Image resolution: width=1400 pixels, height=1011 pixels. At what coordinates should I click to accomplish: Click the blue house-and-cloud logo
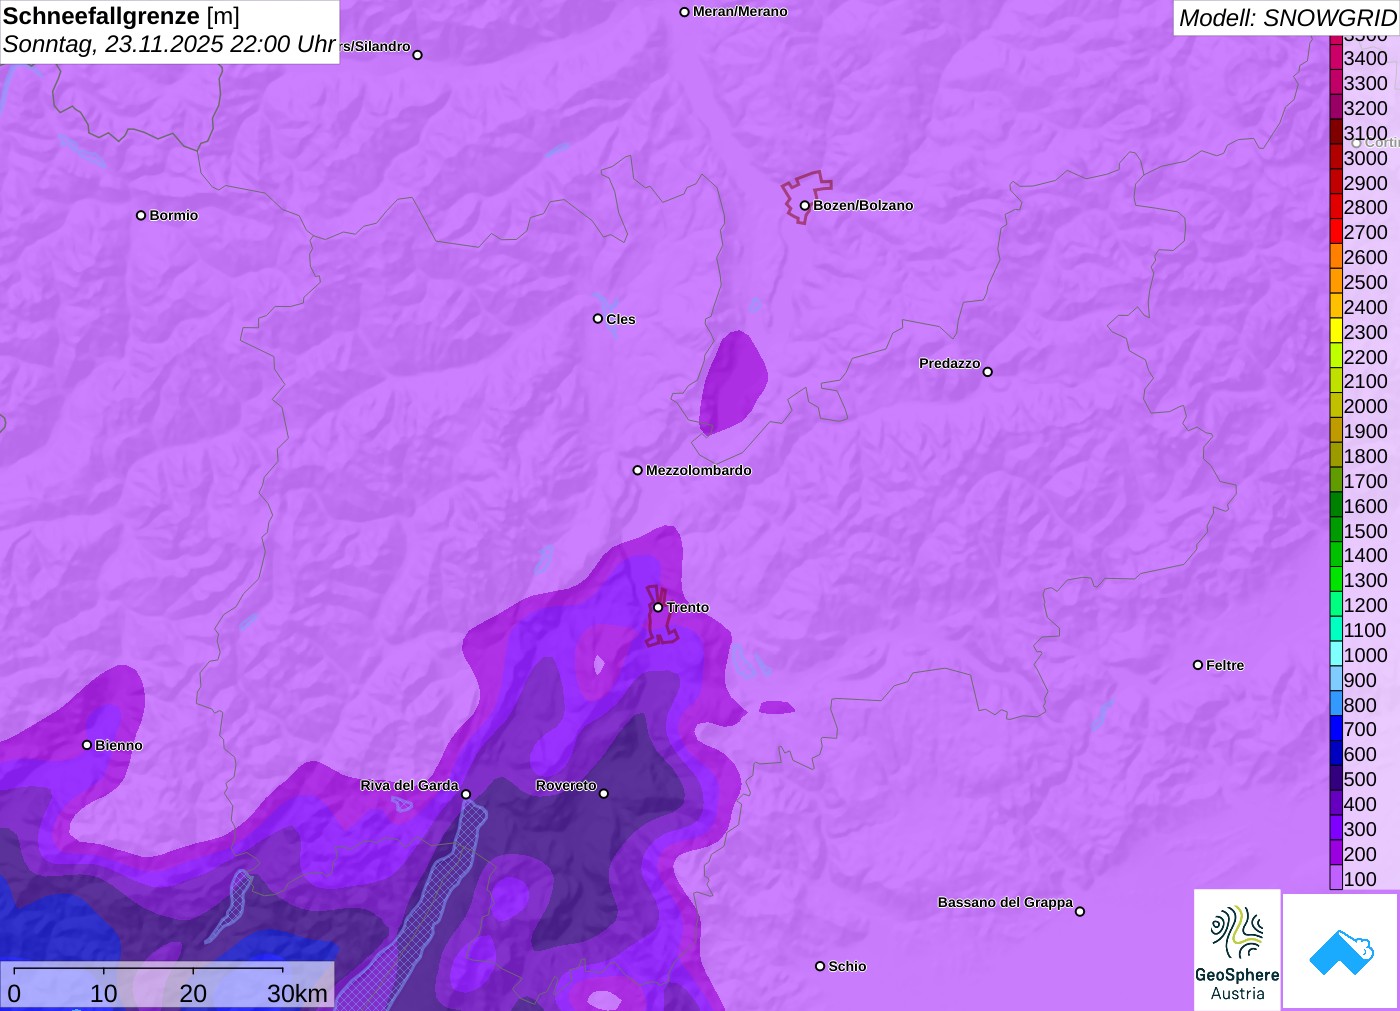tap(1341, 951)
